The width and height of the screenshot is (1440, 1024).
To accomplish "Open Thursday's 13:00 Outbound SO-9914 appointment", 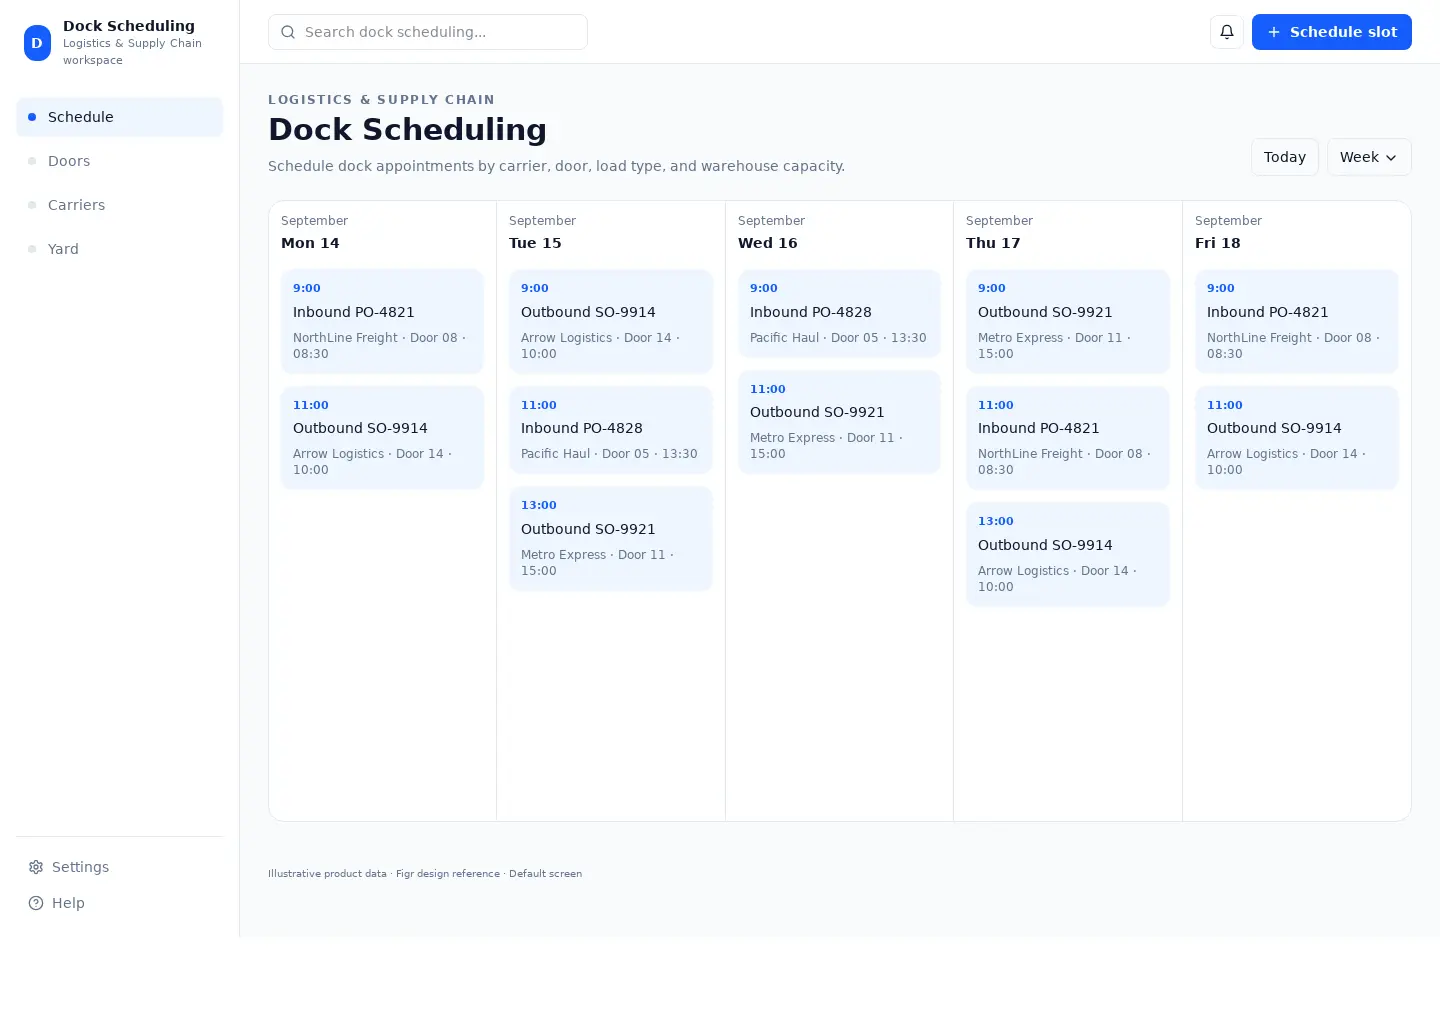I will [1068, 554].
